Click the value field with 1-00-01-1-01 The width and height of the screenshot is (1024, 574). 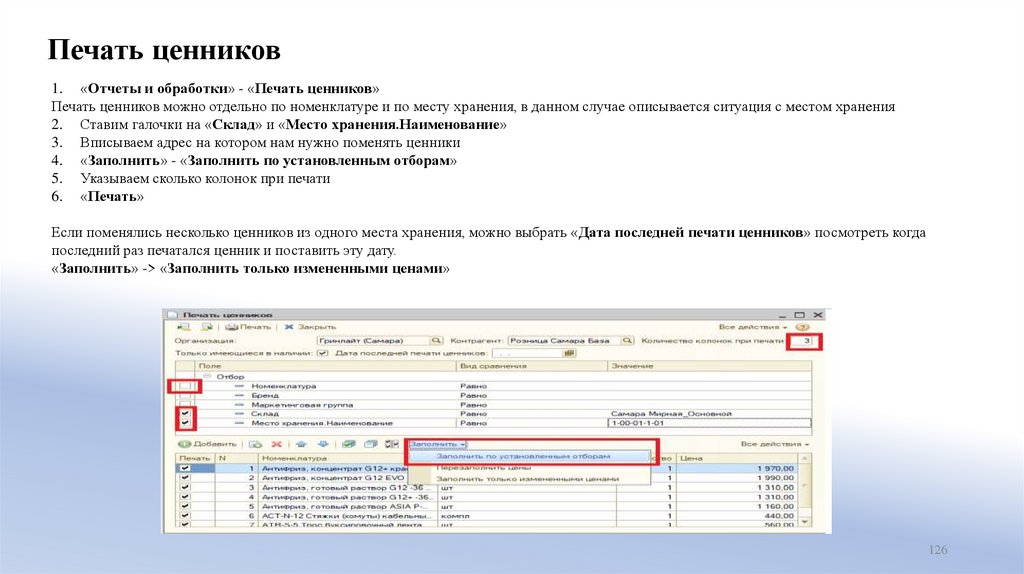[x=709, y=423]
